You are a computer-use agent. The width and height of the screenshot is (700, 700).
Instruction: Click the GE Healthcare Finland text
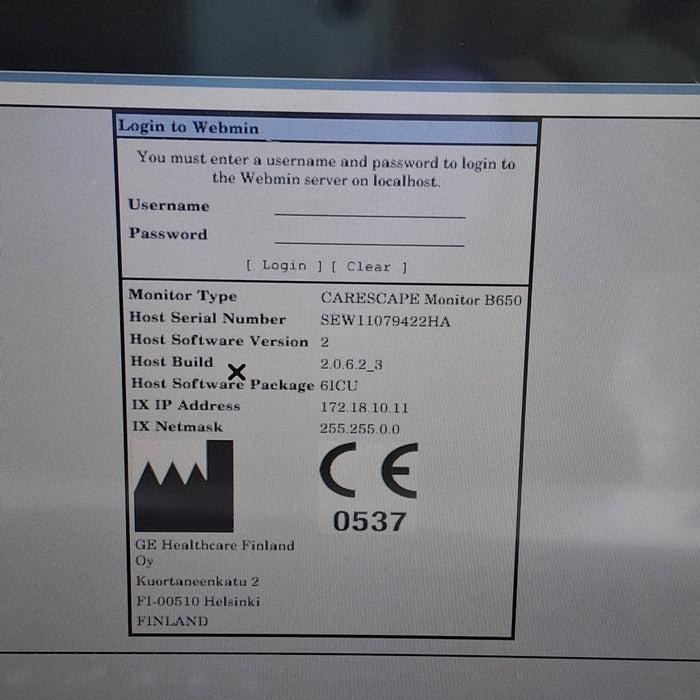[x=215, y=546]
